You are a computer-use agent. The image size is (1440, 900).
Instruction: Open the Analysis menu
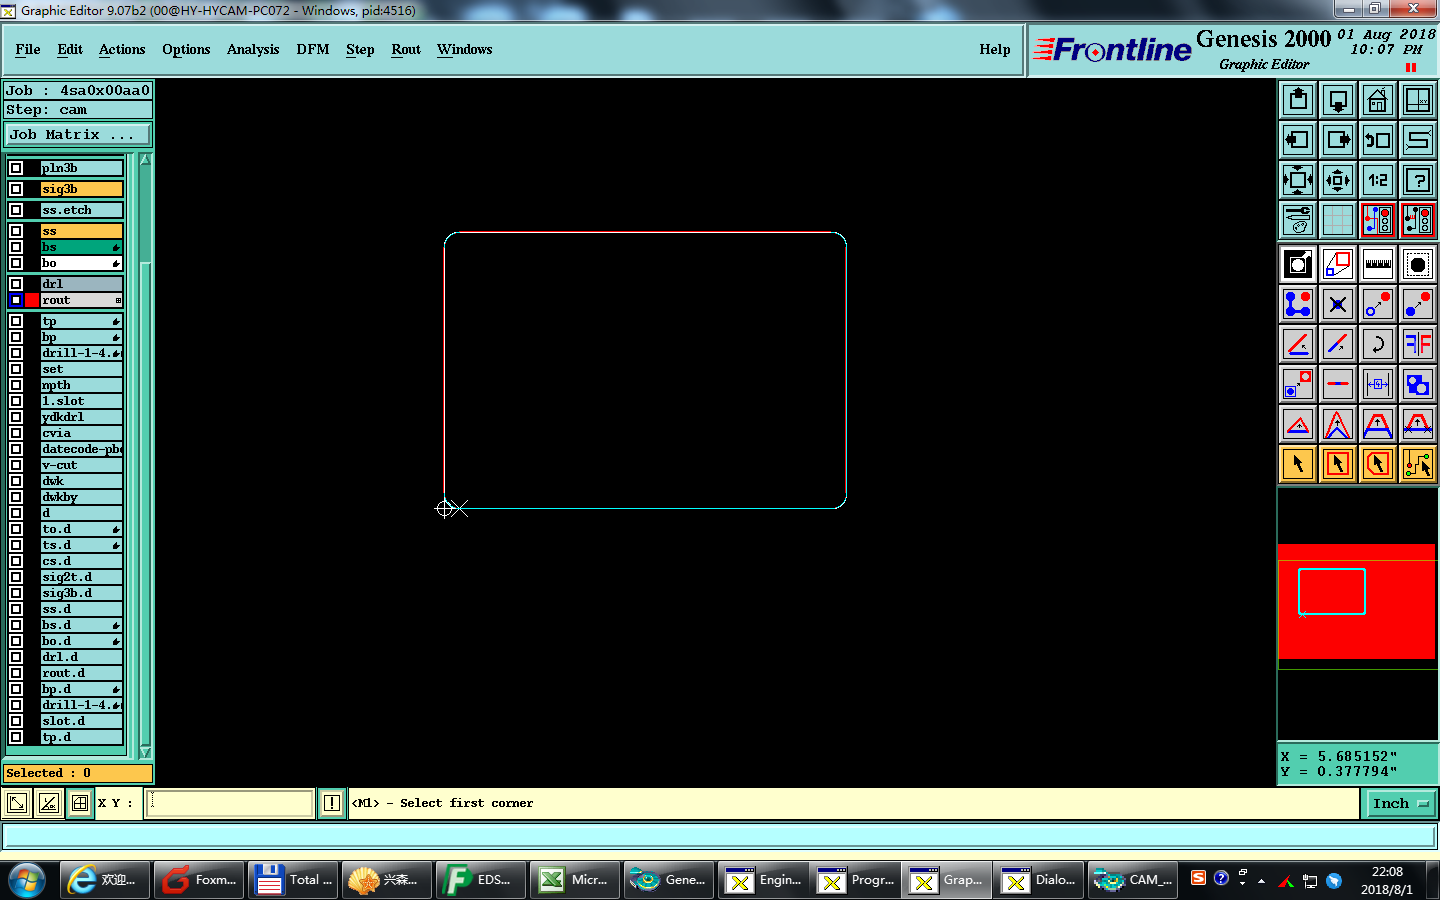[253, 49]
